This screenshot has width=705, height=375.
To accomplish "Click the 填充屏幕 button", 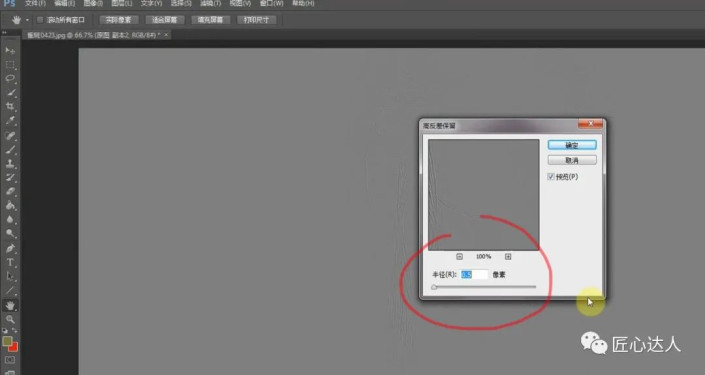I will [x=210, y=20].
